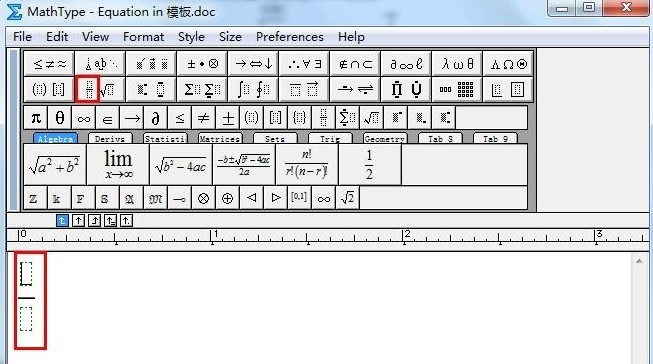Viewport: 653px width, 364px height.
Task: Open the products and set theory templates palette
Action: click(x=406, y=89)
